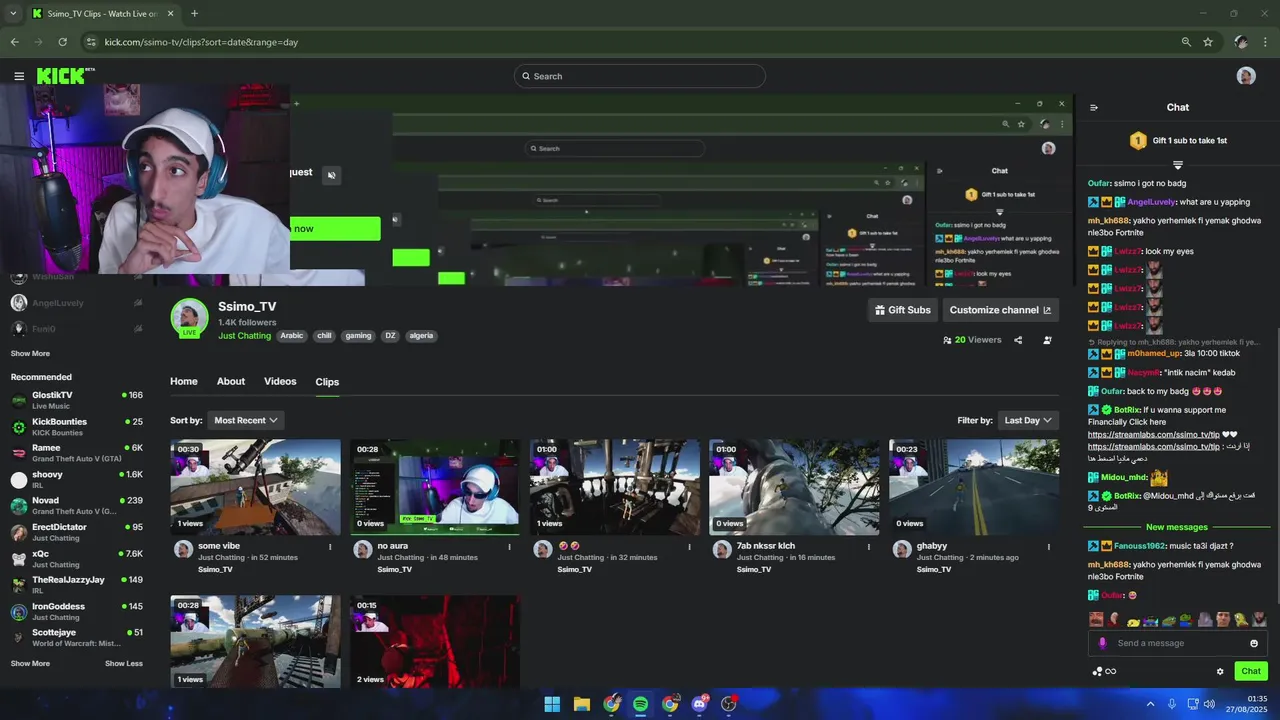
Task: Expand the Chrome tab search dropdown
Action: click(x=13, y=14)
